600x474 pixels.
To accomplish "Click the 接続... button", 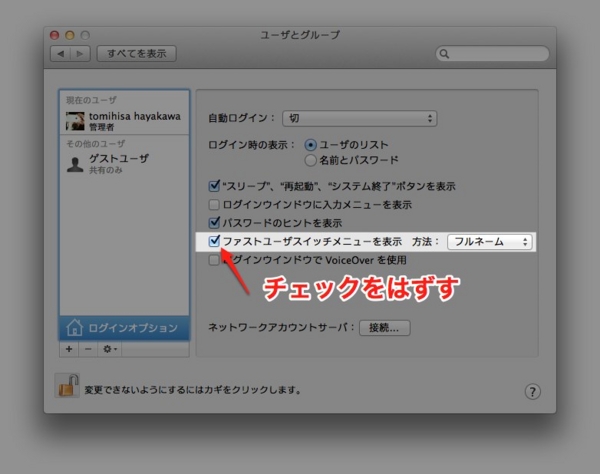I will point(385,328).
